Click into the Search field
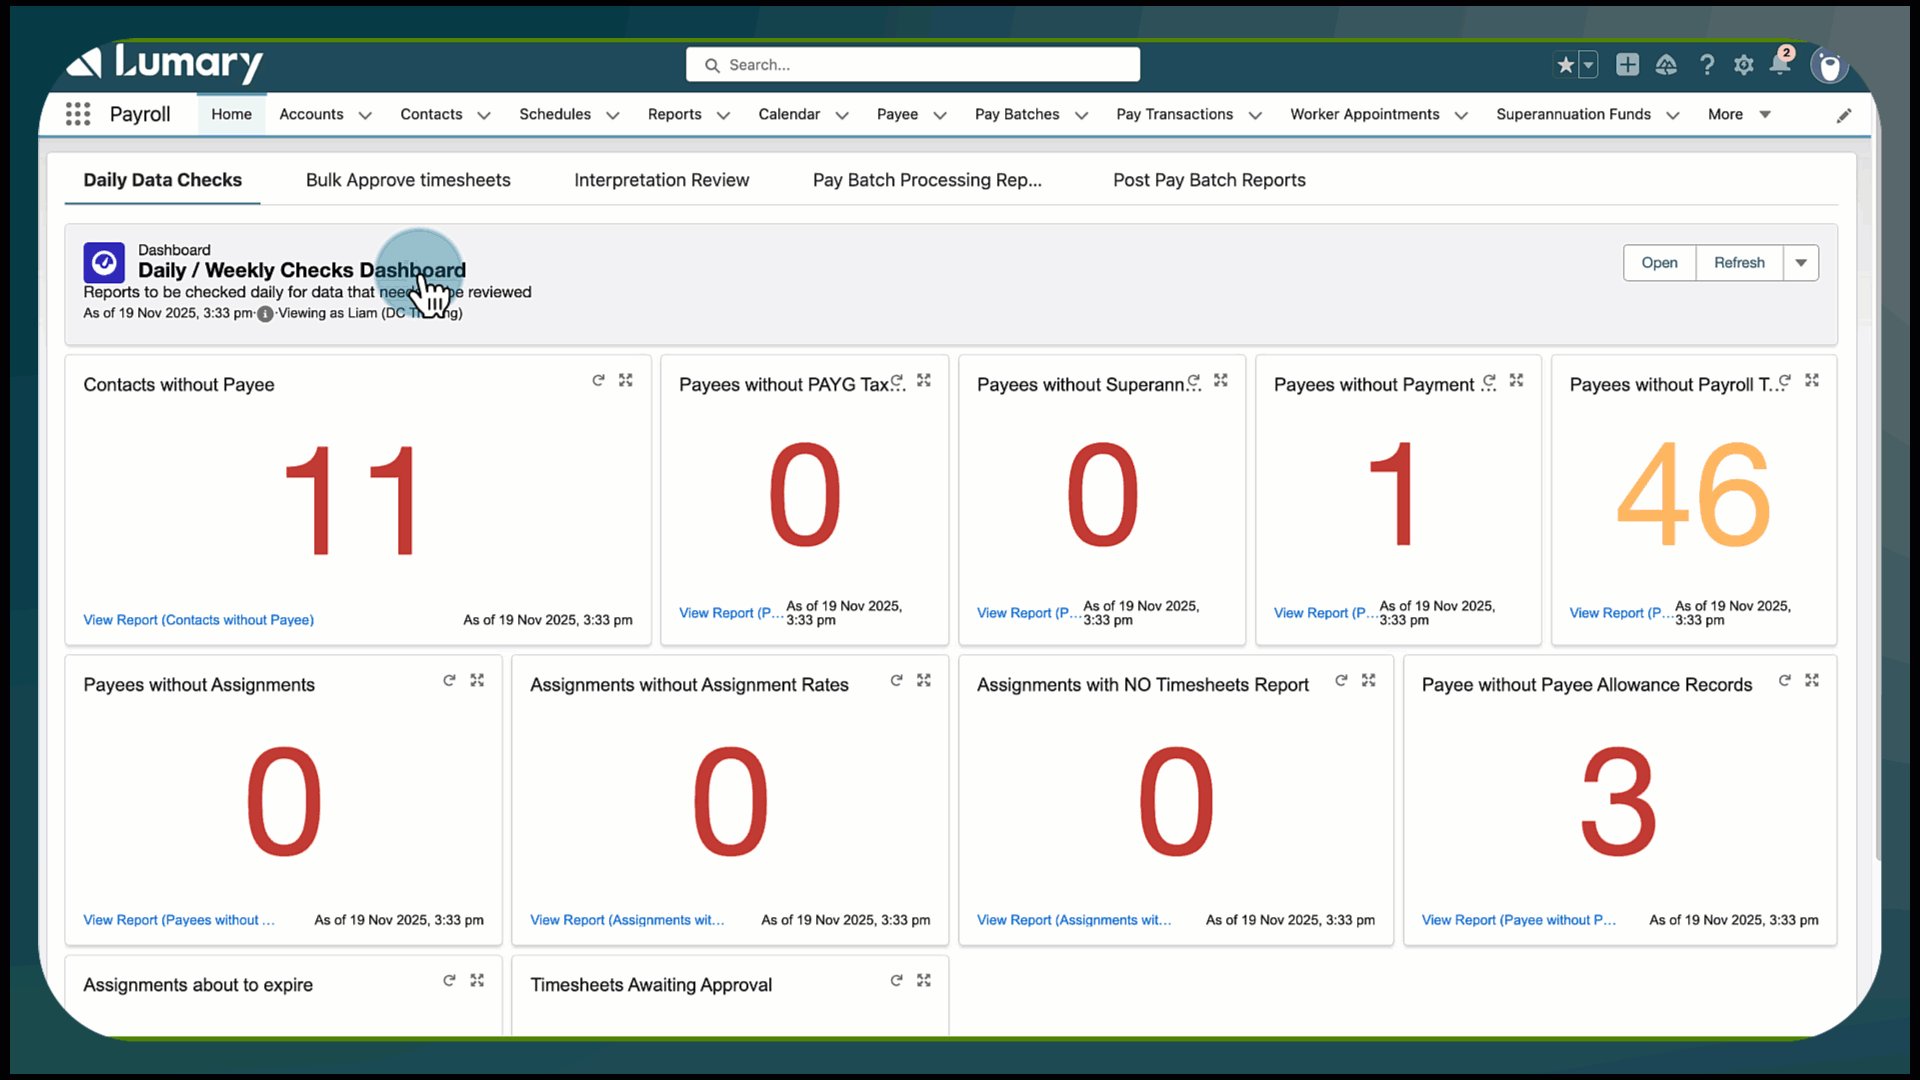The width and height of the screenshot is (1920, 1080). pyautogui.click(x=912, y=65)
